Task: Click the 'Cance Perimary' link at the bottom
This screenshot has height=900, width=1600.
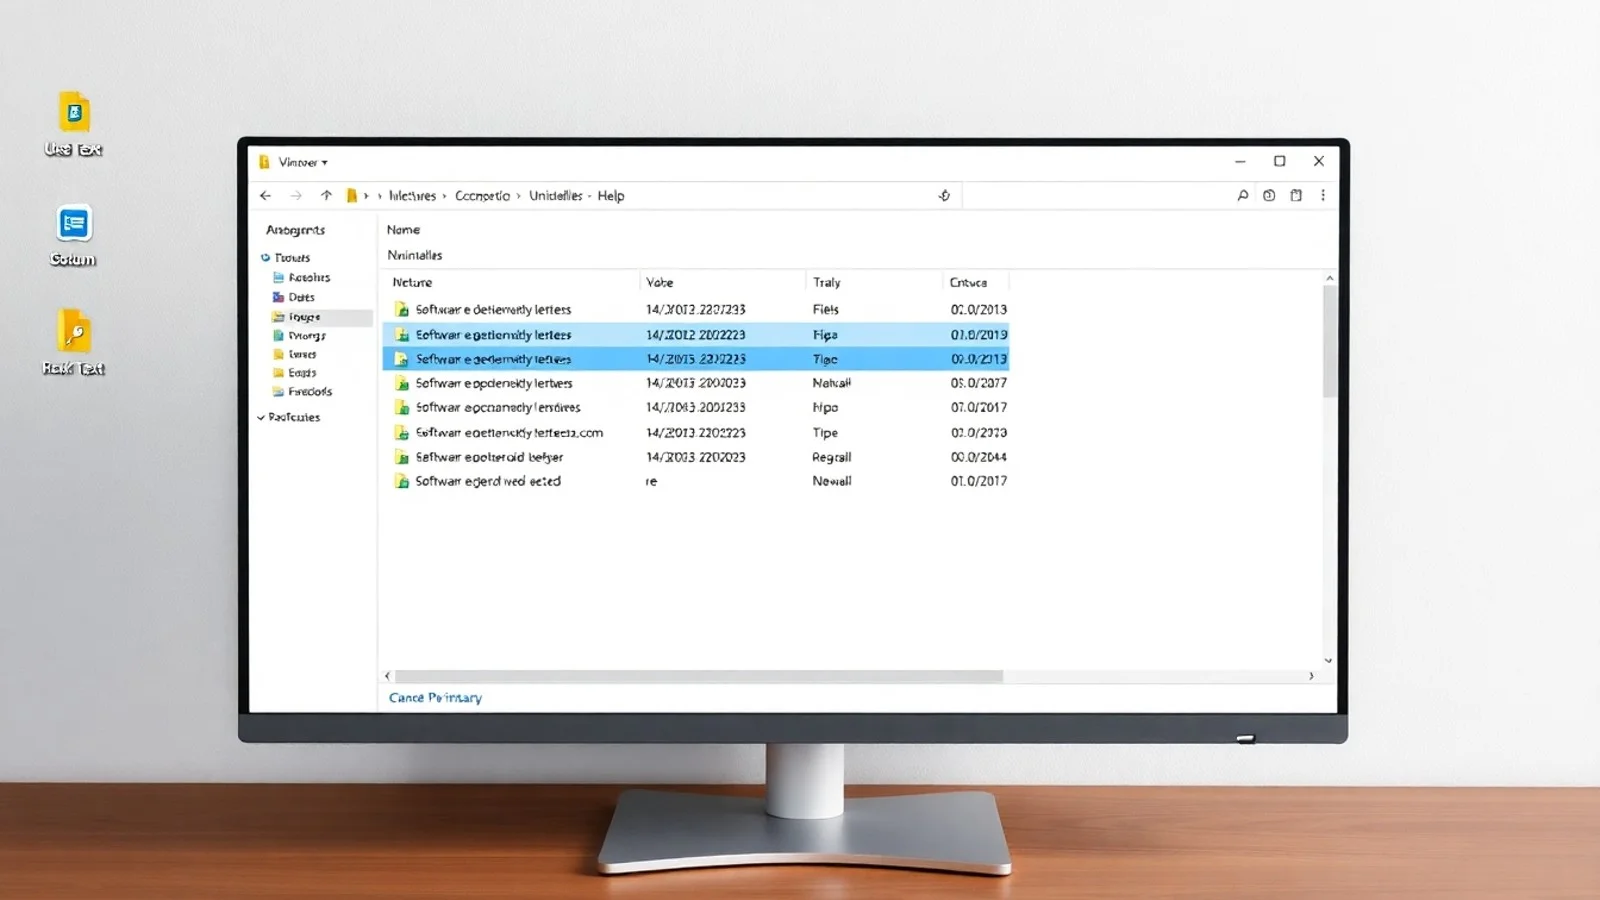Action: click(x=435, y=698)
